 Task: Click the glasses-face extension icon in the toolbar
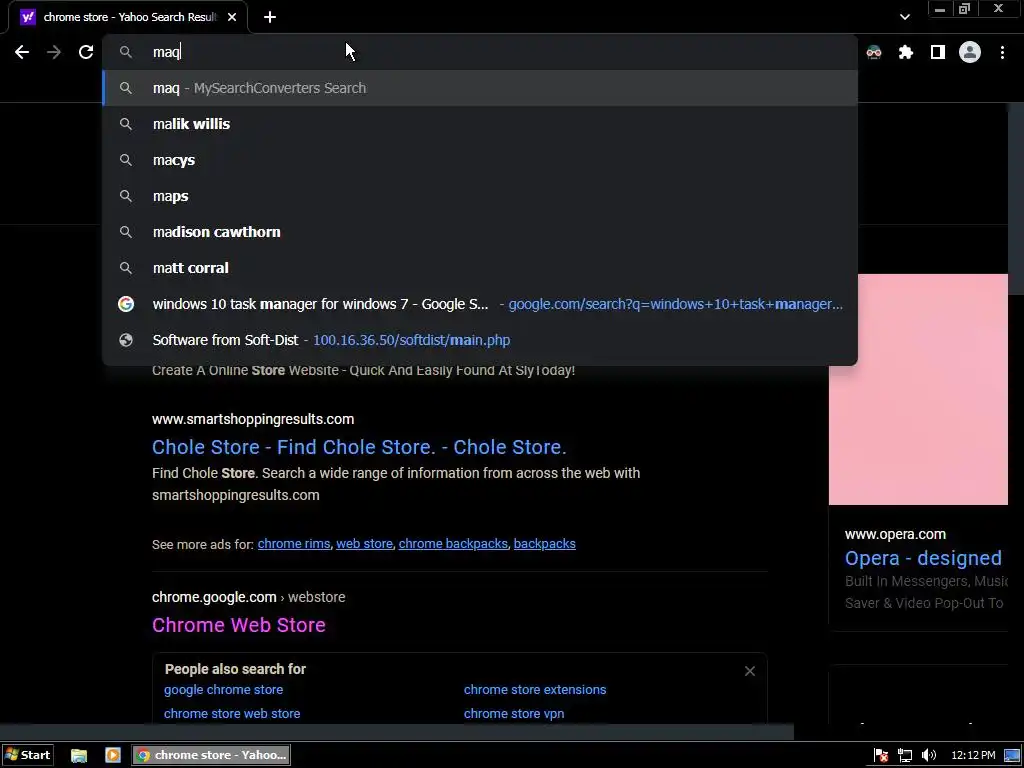point(874,52)
